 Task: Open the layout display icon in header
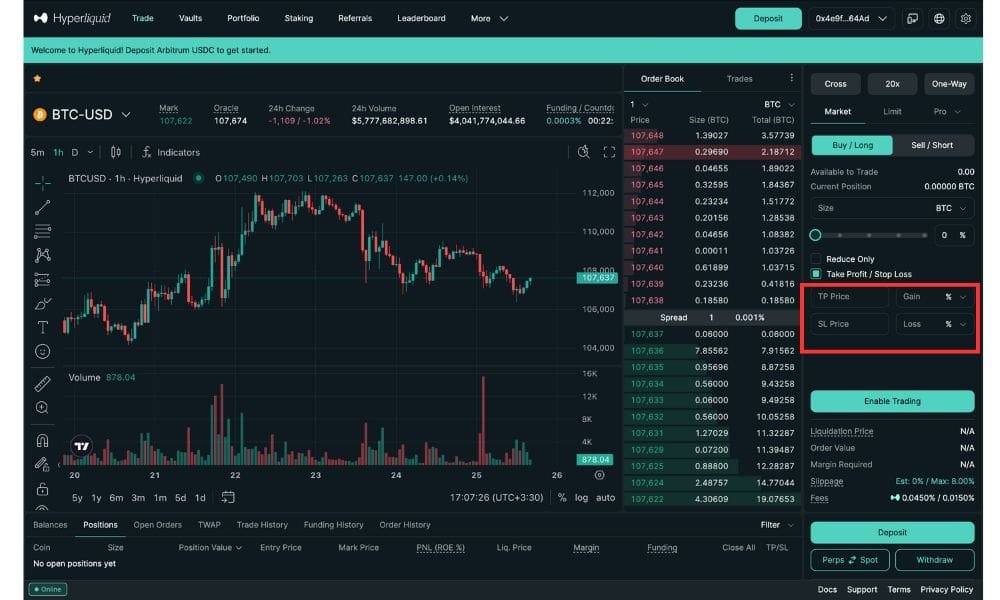(913, 18)
